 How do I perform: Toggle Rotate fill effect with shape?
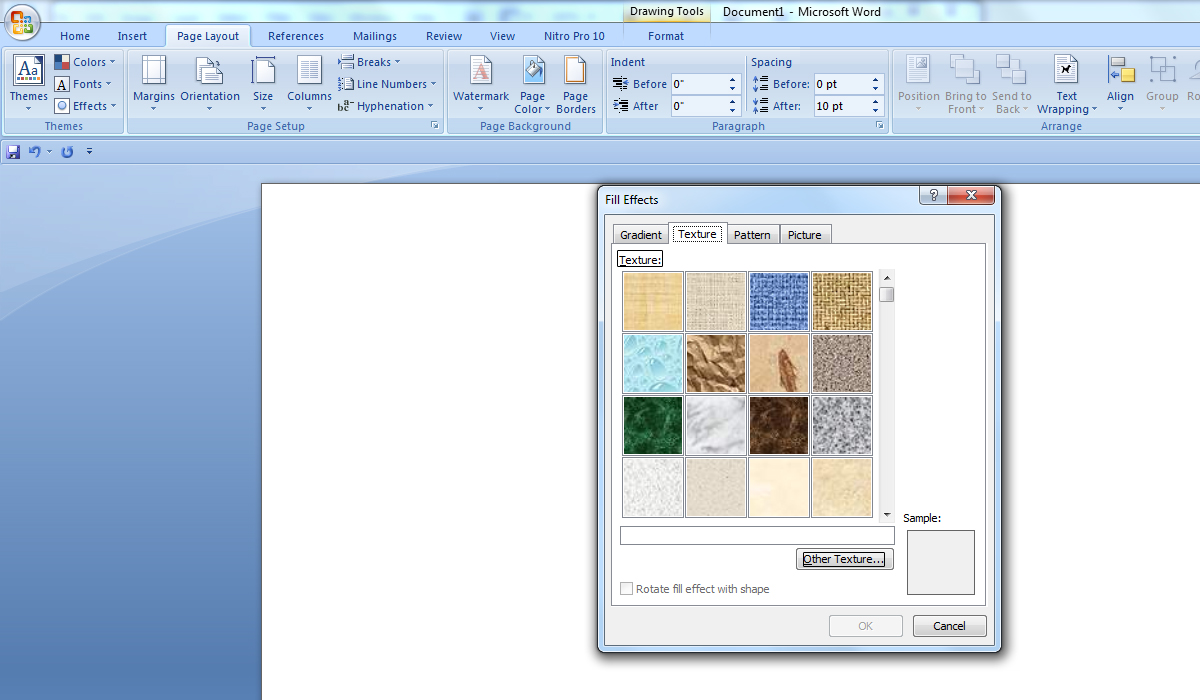627,589
